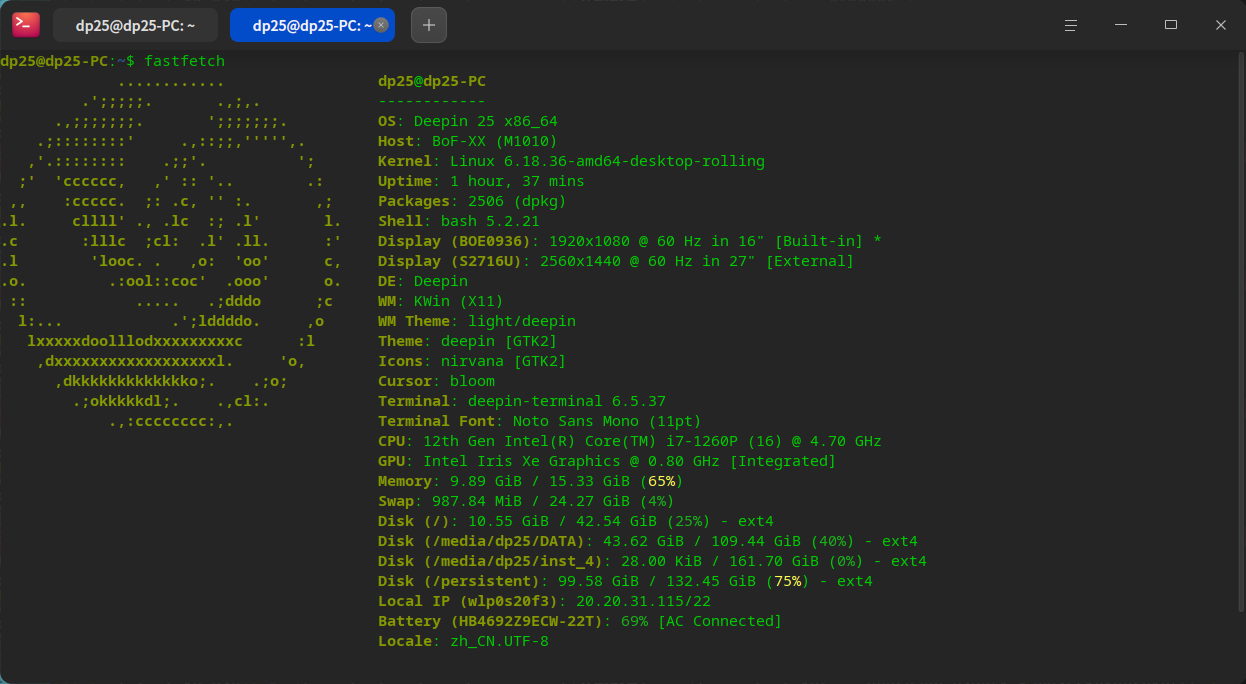The width and height of the screenshot is (1246, 684).
Task: Click the "DE: Deepin" line
Action: (423, 281)
